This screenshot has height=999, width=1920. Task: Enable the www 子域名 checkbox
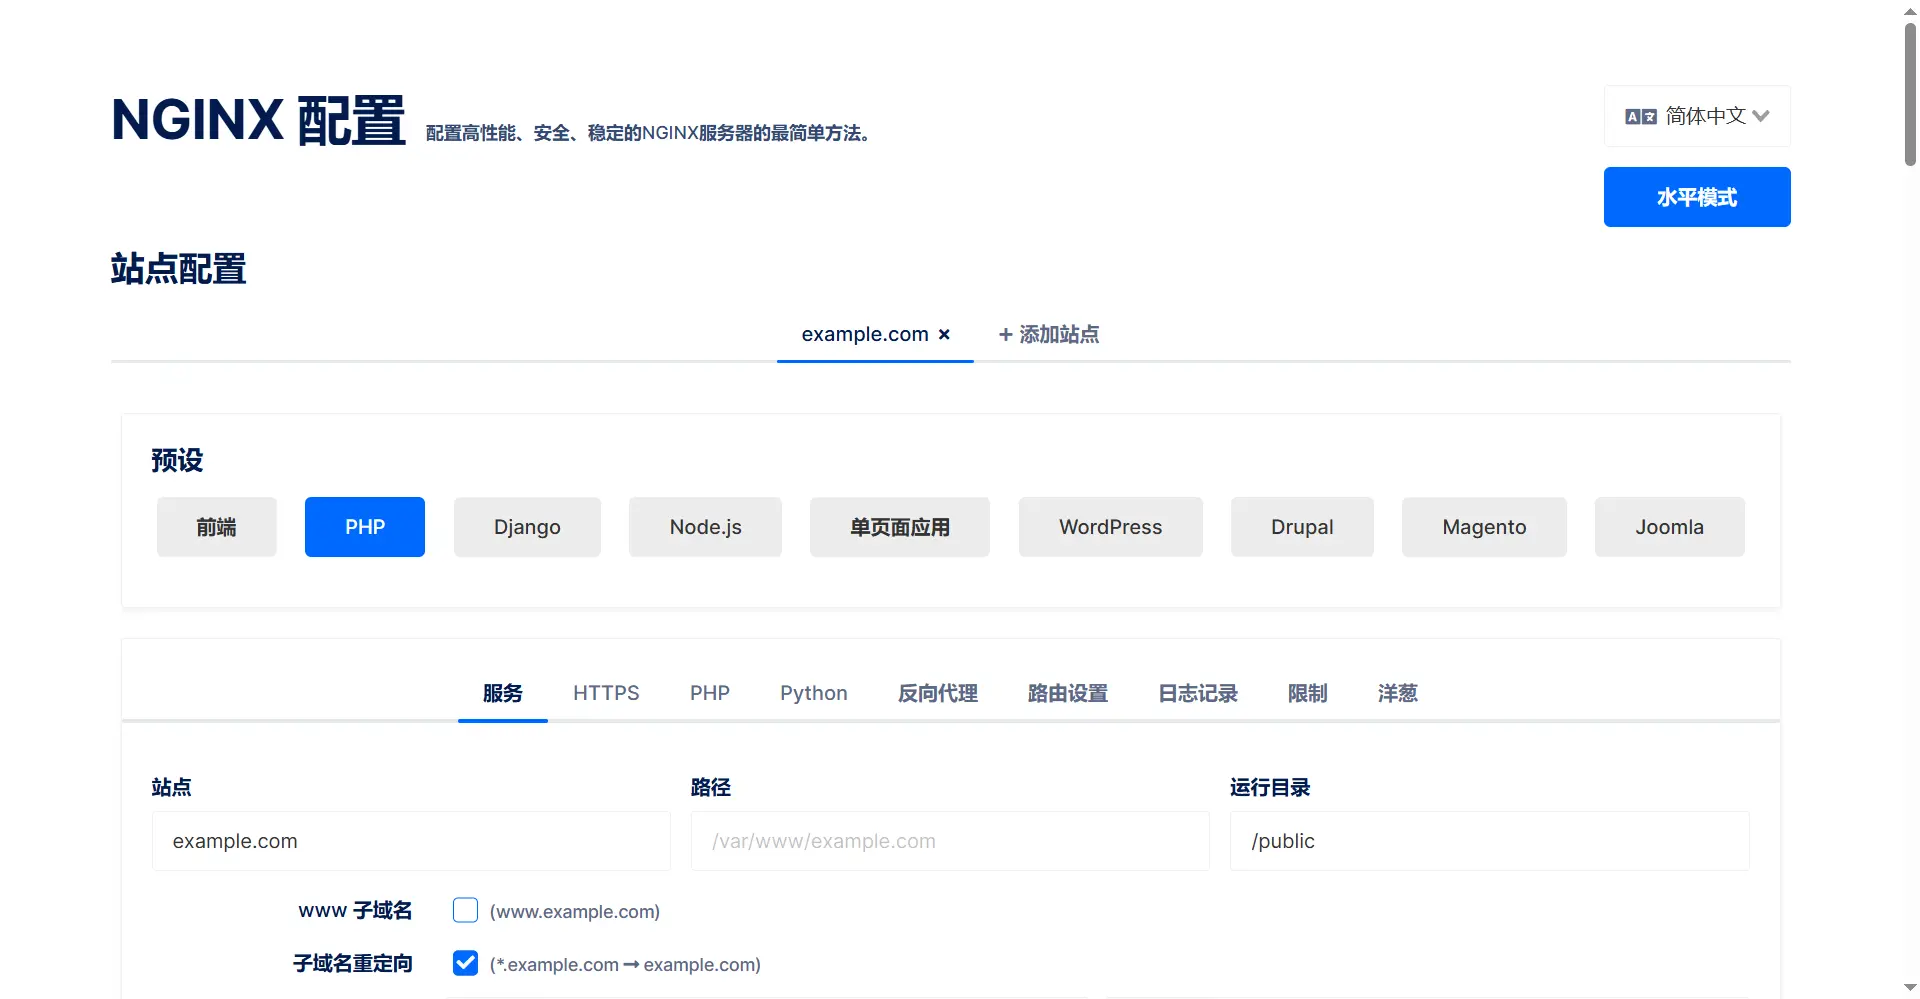tap(465, 910)
